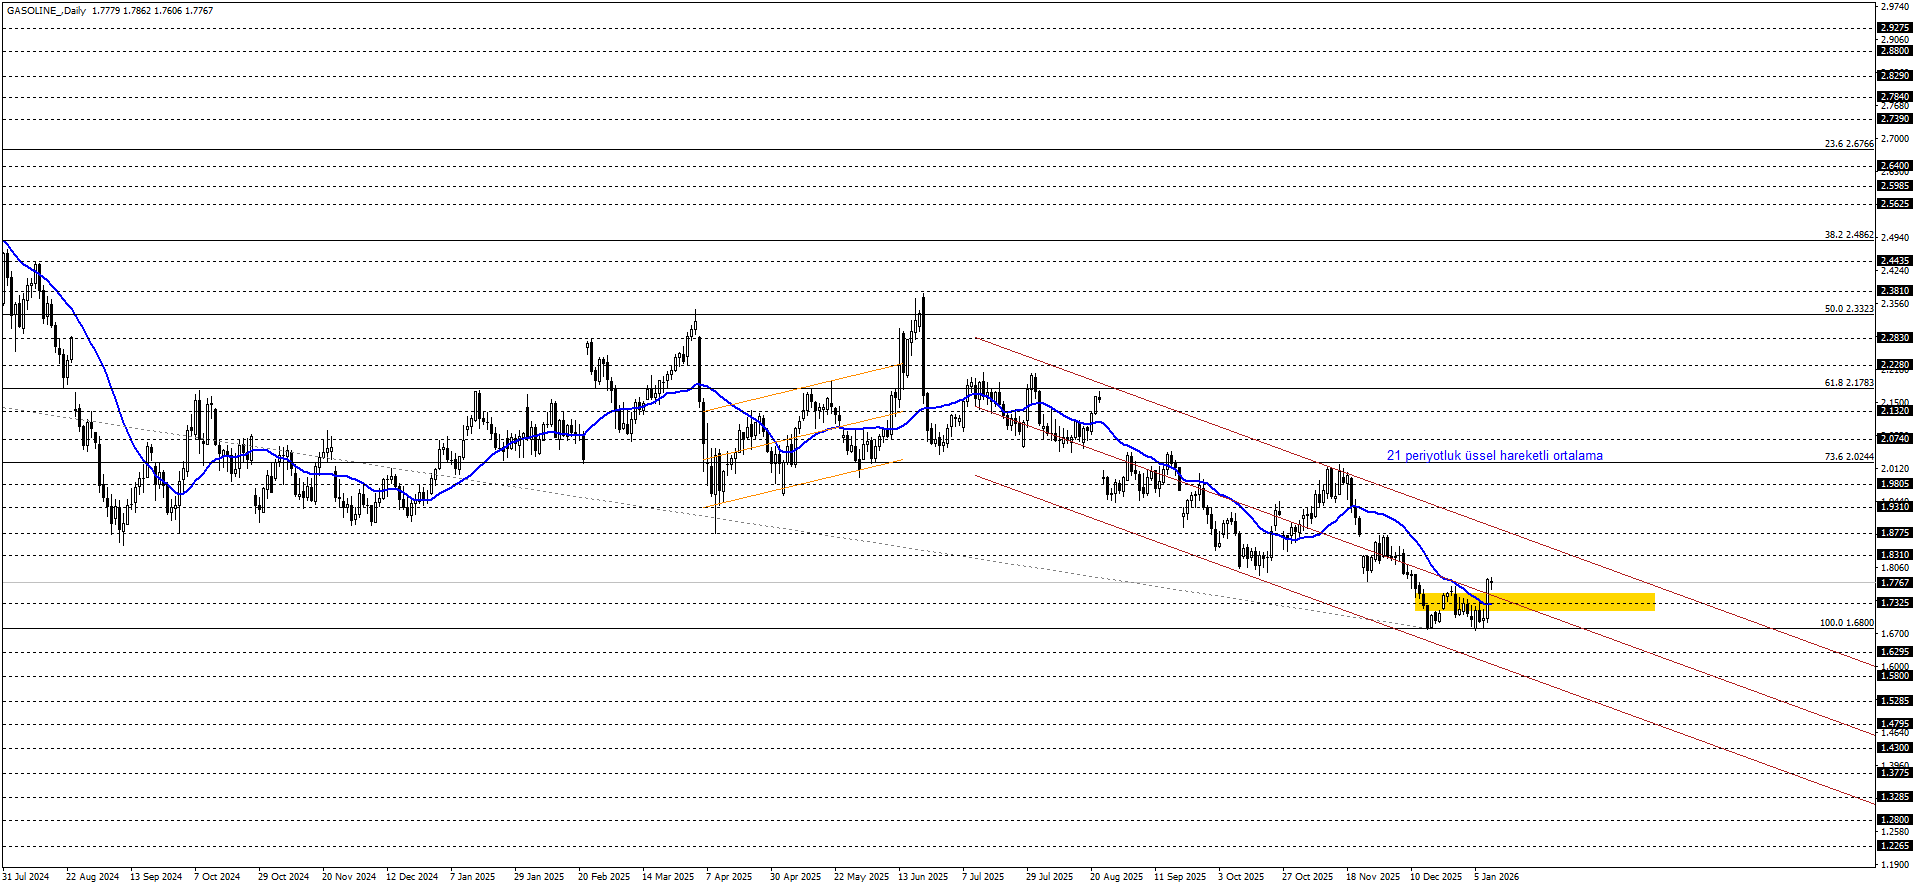Click the 1.8310 price level marker
This screenshot has height=888, width=1916.
1894,555
